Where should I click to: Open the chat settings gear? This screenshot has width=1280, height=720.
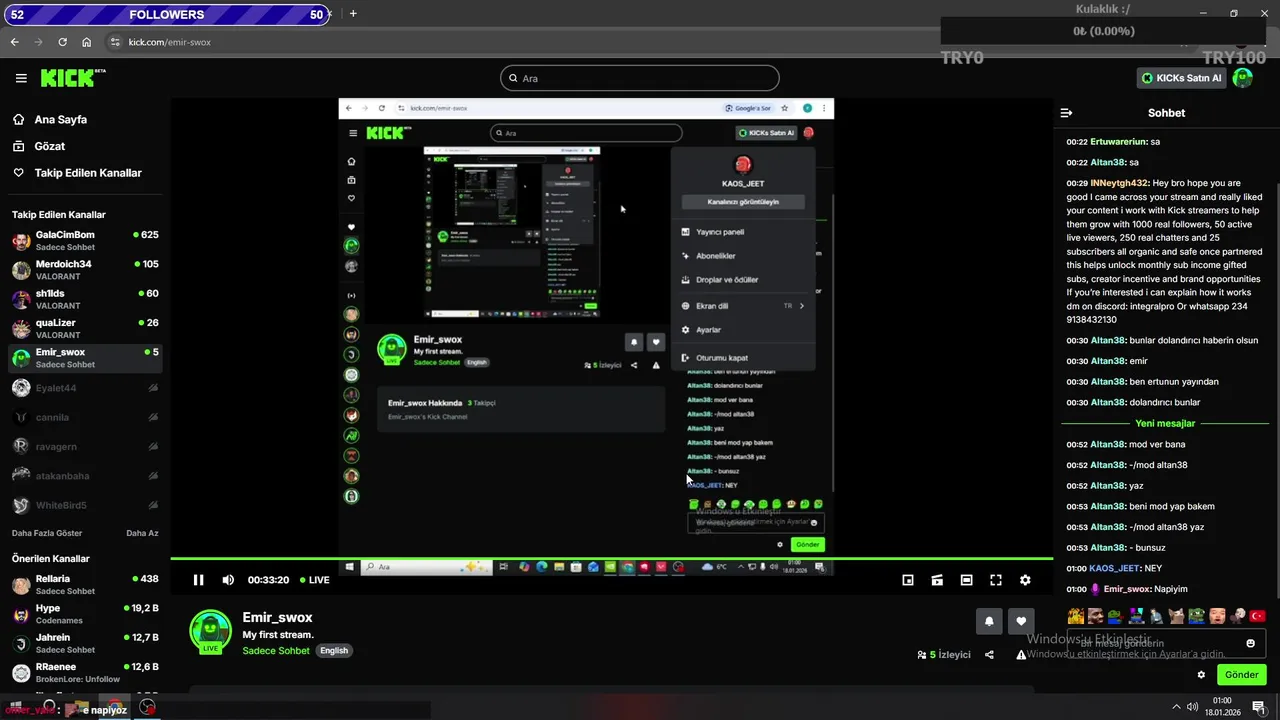[x=1201, y=675]
